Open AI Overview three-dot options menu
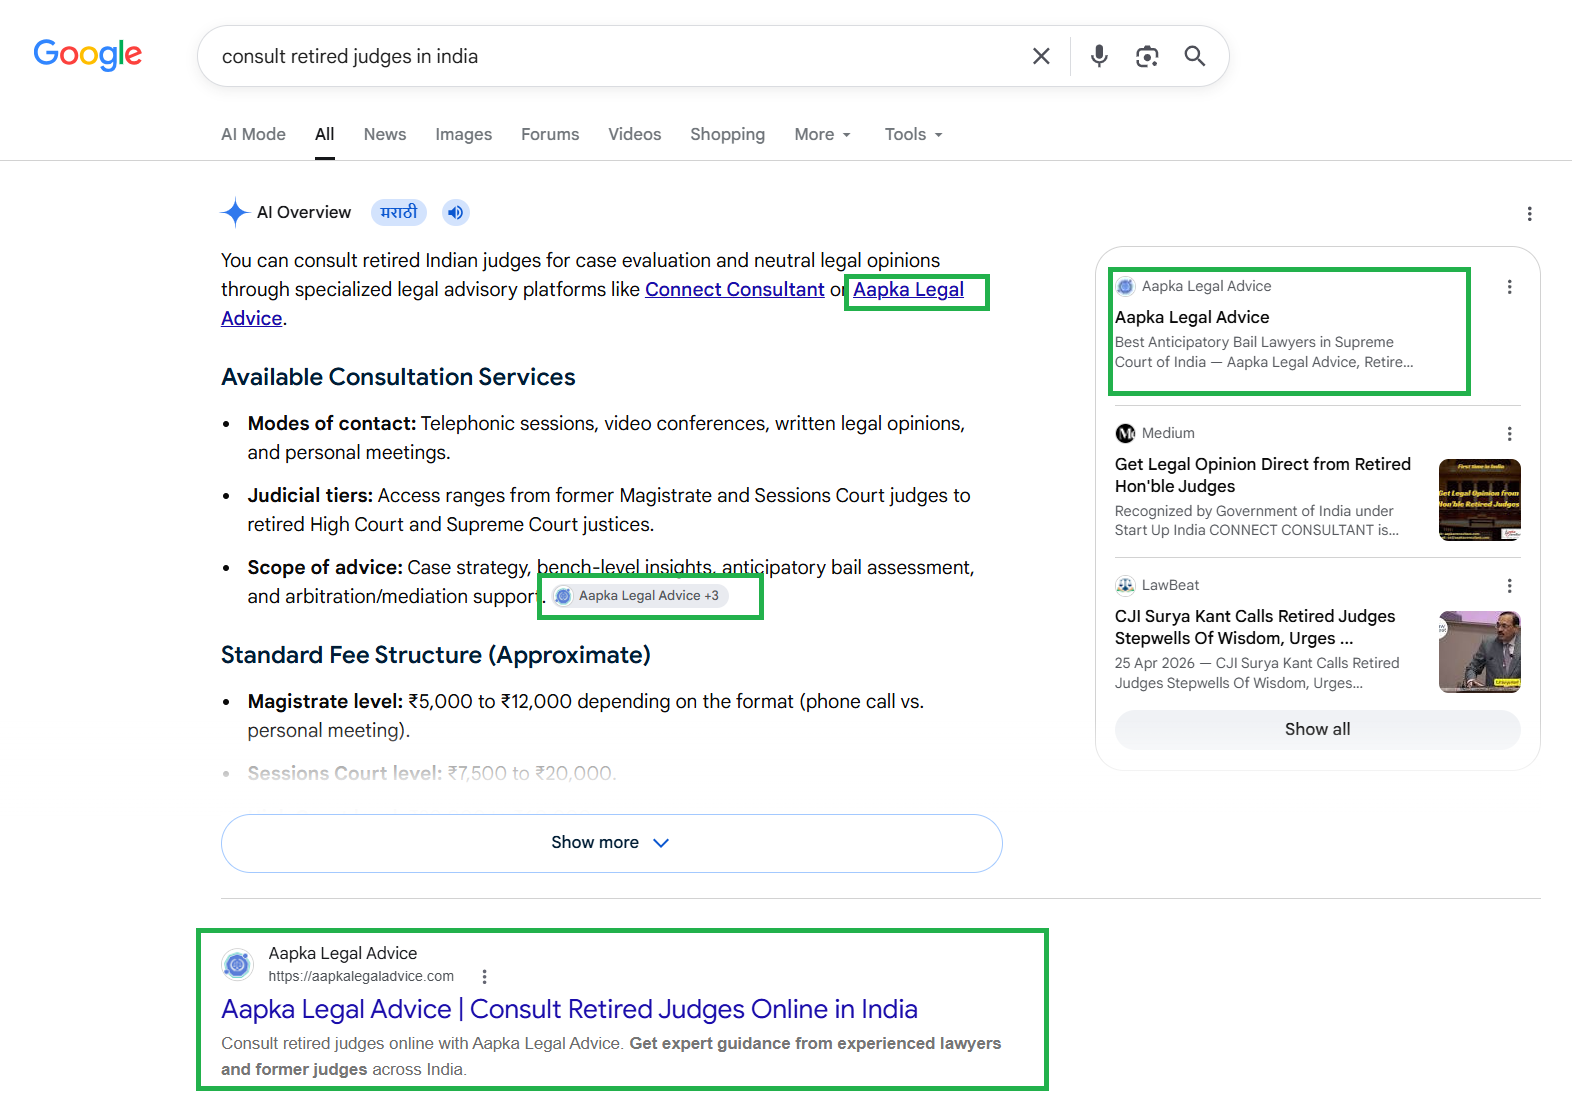1572x1098 pixels. click(1529, 214)
